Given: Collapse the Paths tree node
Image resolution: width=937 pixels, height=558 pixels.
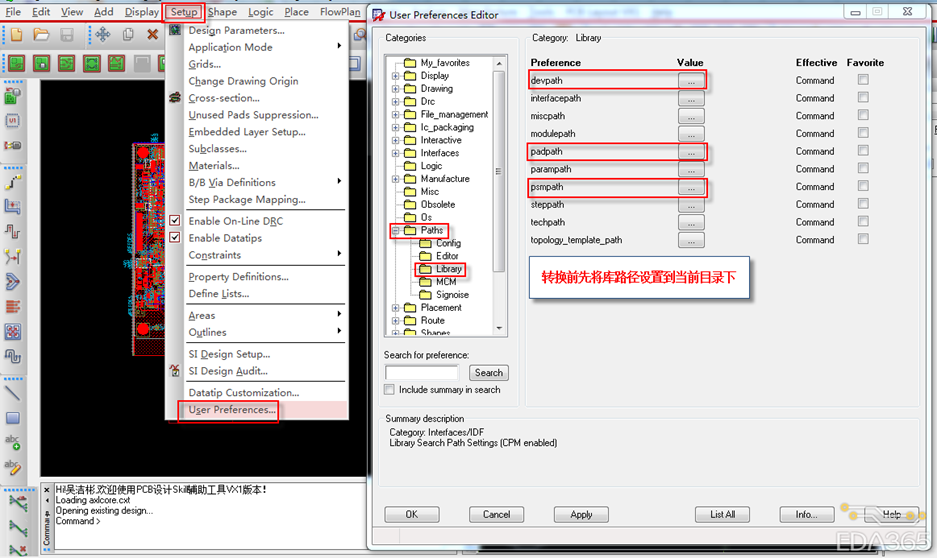Looking at the screenshot, I should coord(396,231).
